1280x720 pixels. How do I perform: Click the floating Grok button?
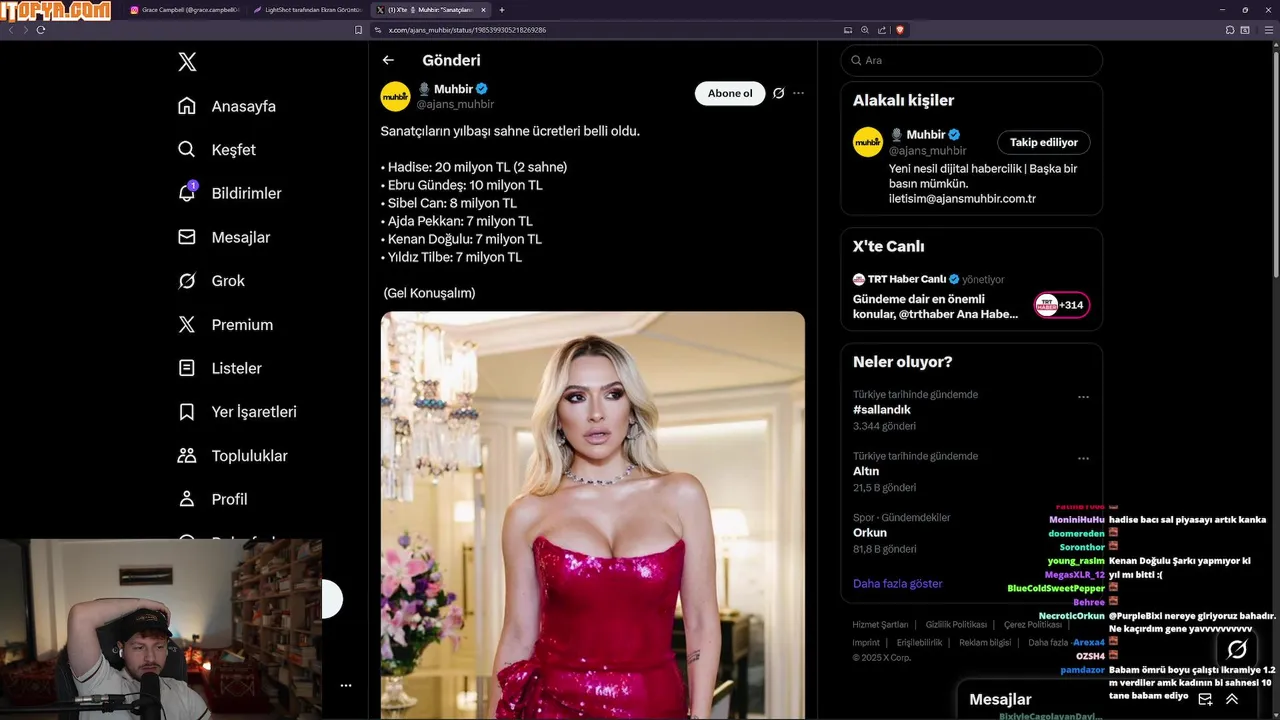pyautogui.click(x=1237, y=649)
